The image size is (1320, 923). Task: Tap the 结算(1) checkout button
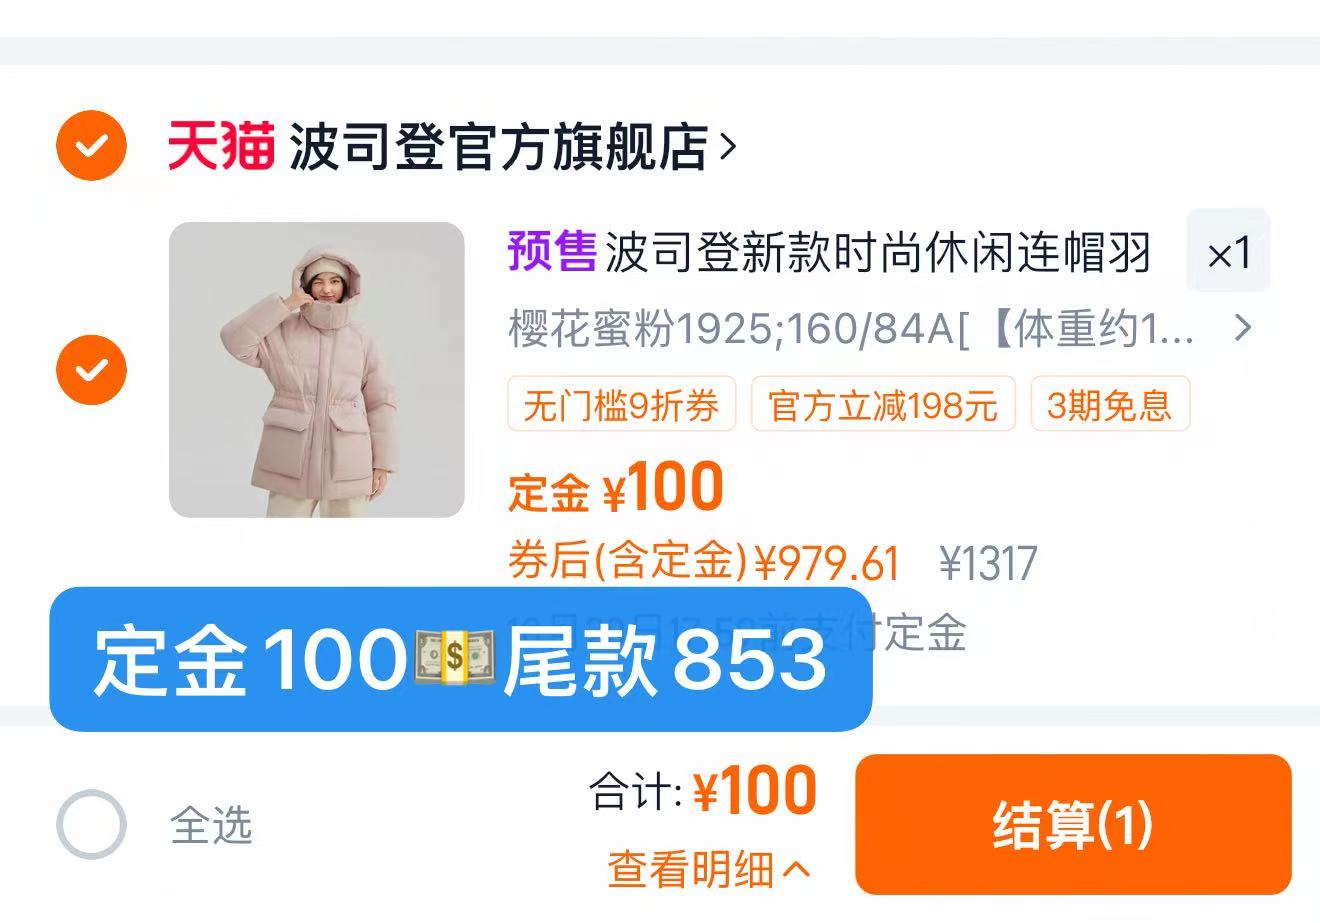point(1073,825)
